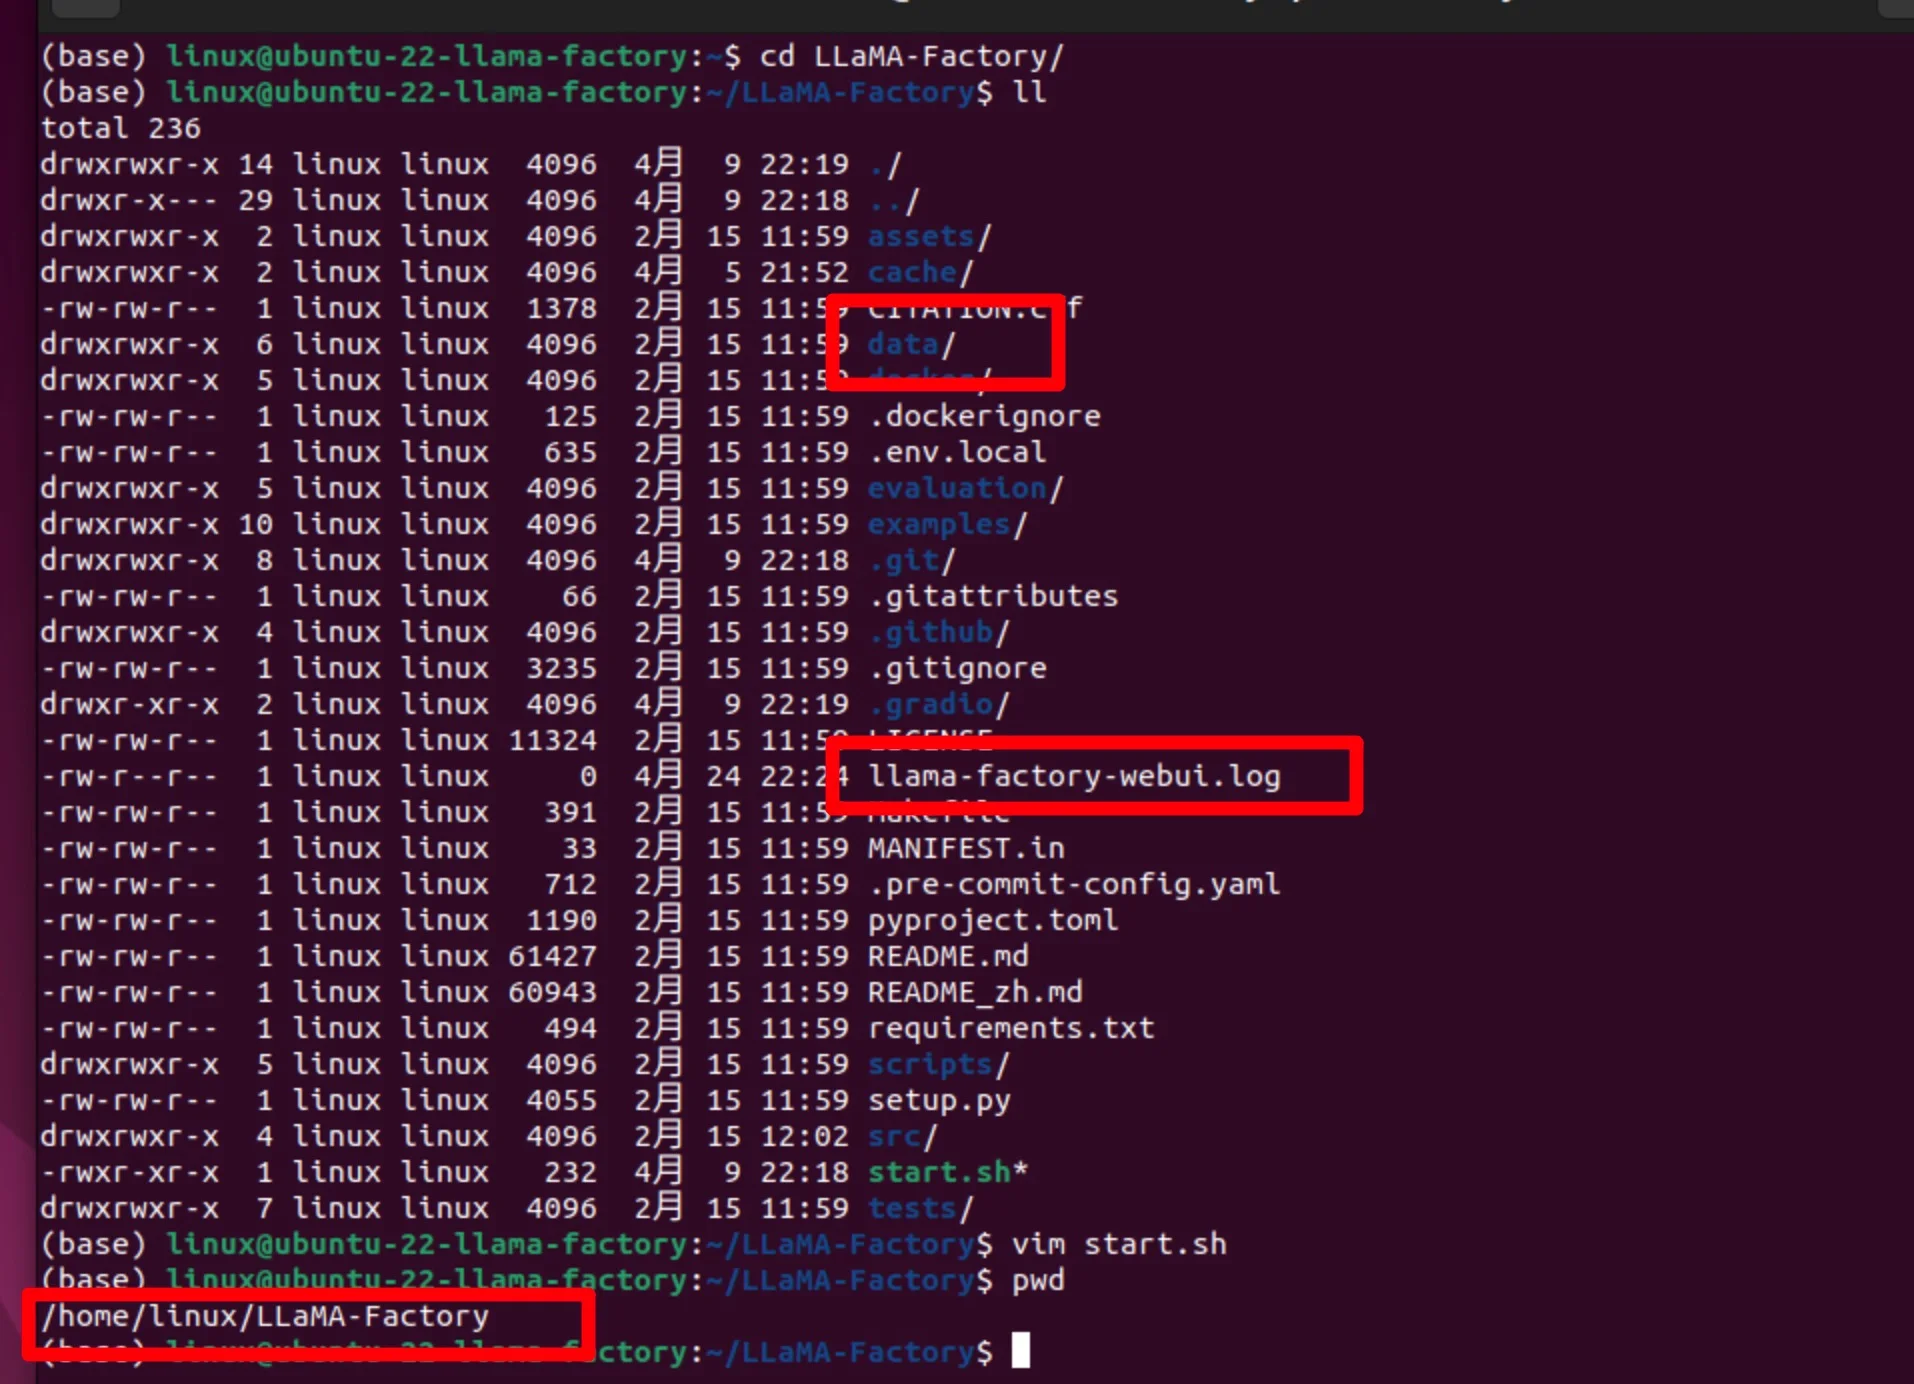Click the cache/ directory entry
The height and width of the screenshot is (1384, 1914).
coord(920,272)
